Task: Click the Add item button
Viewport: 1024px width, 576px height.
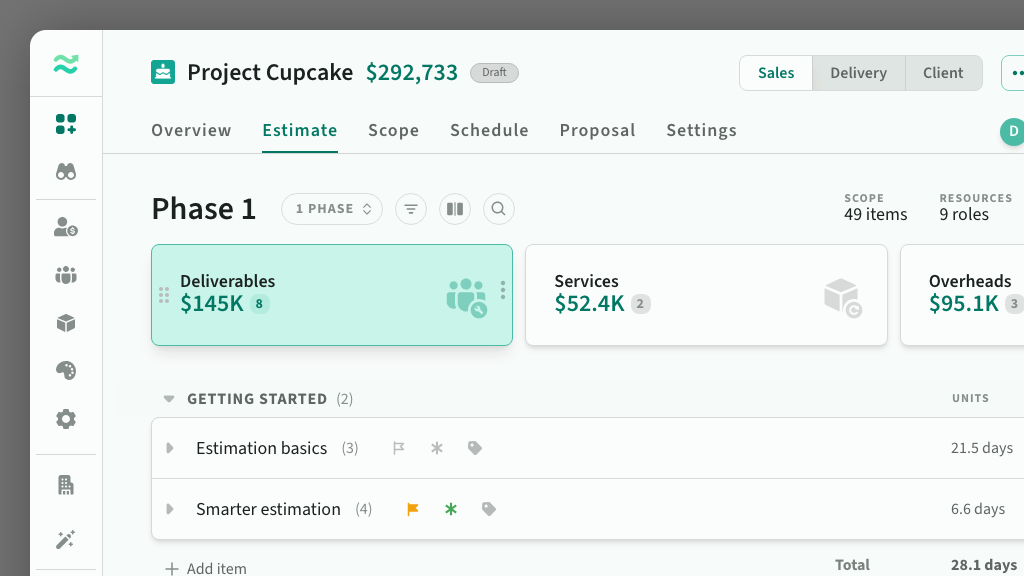Action: (206, 568)
